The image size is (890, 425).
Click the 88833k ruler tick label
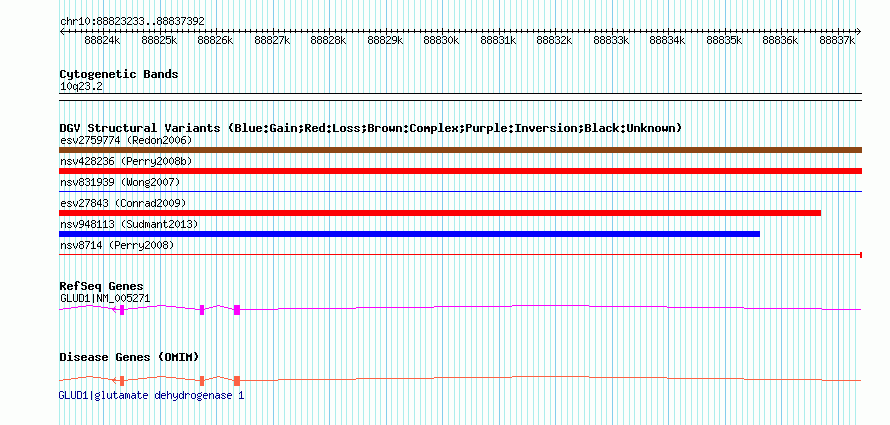pyautogui.click(x=611, y=40)
